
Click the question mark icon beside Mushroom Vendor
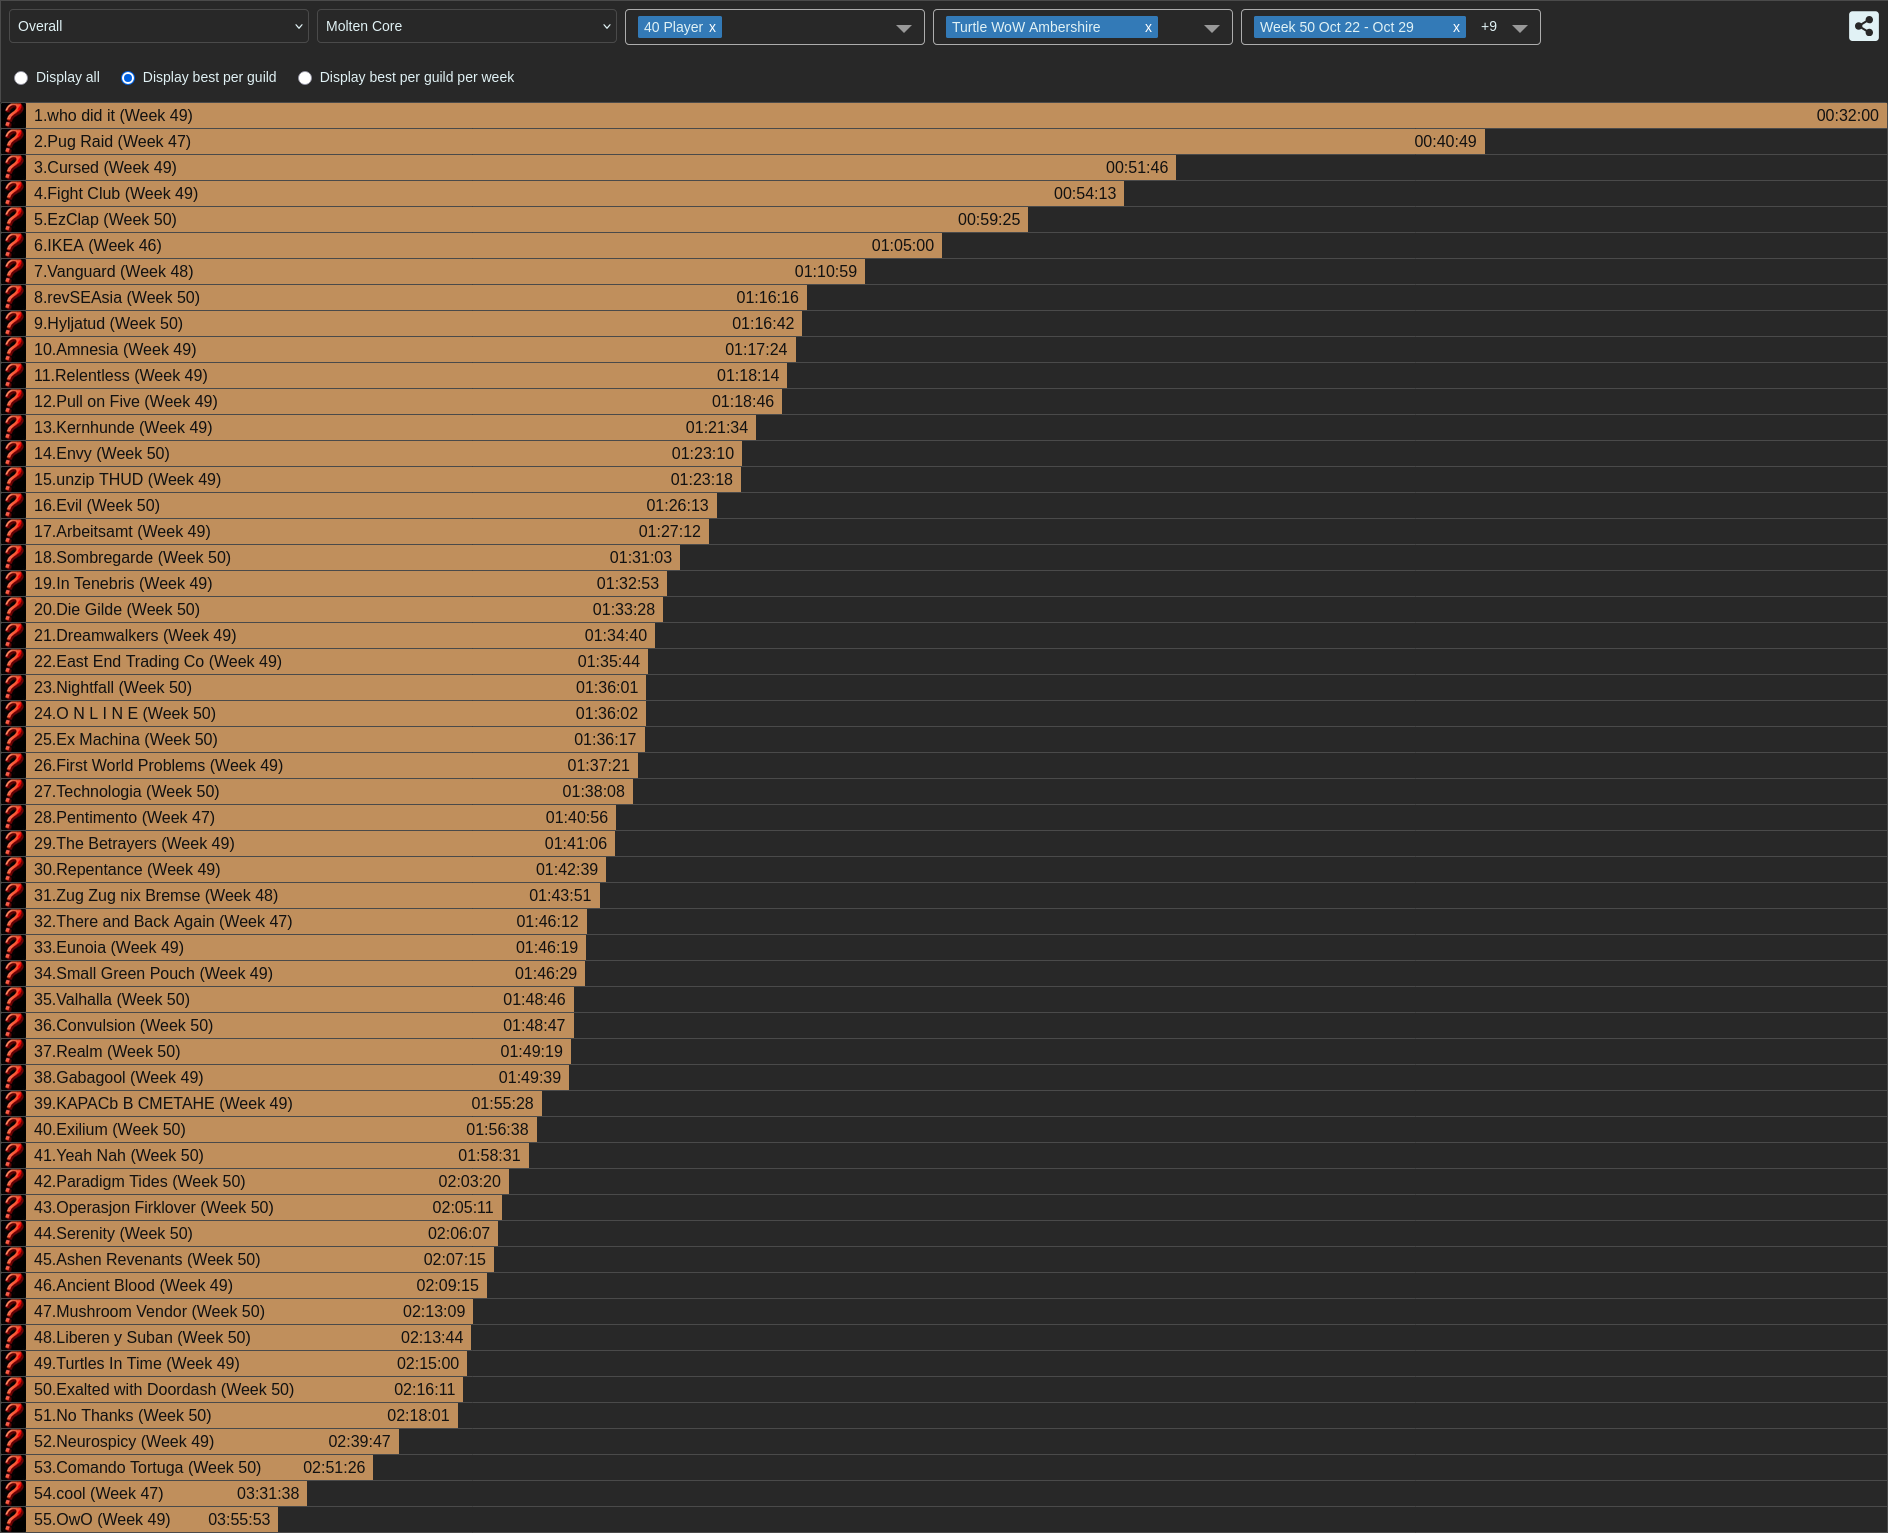(13, 1311)
